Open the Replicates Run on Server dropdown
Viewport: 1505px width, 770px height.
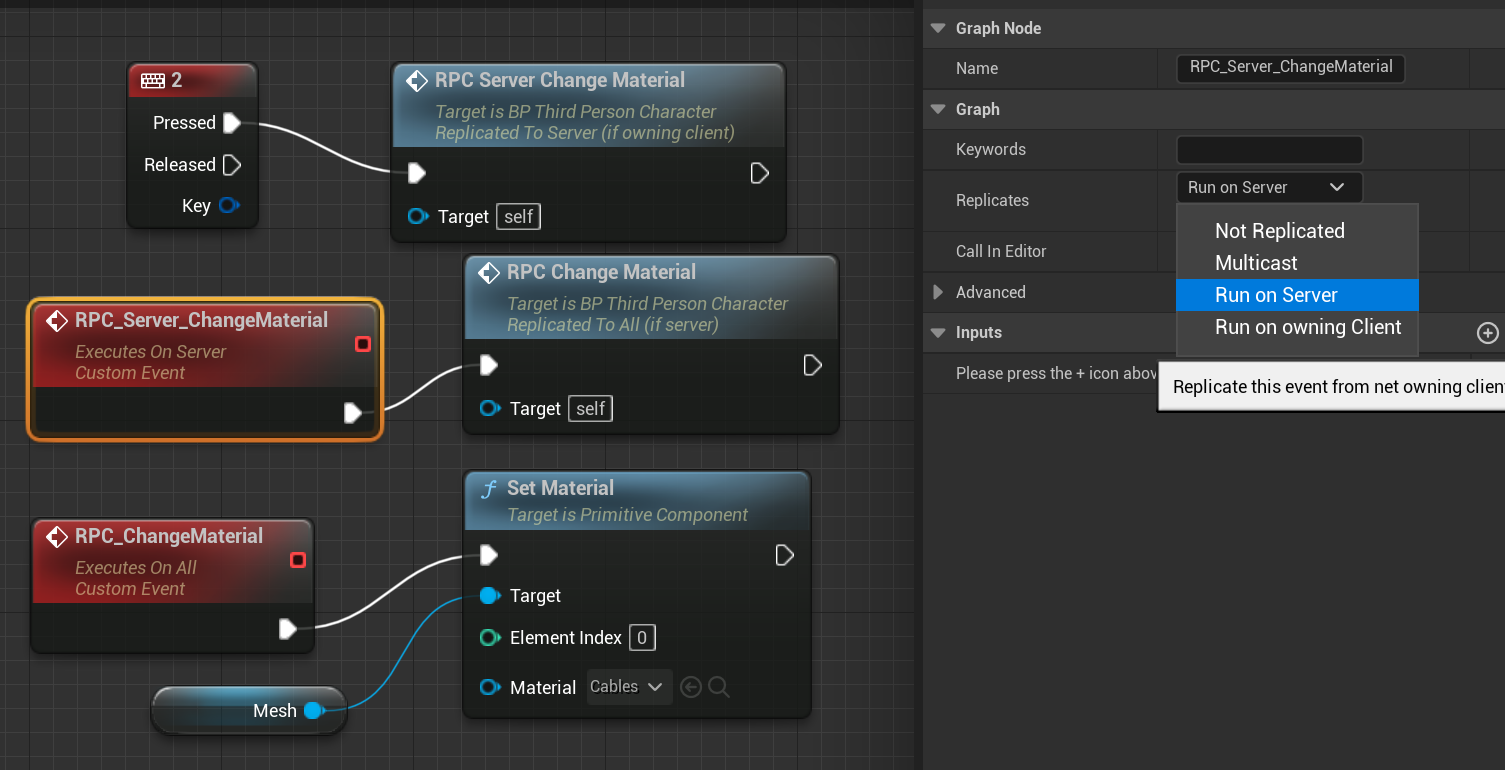1269,187
